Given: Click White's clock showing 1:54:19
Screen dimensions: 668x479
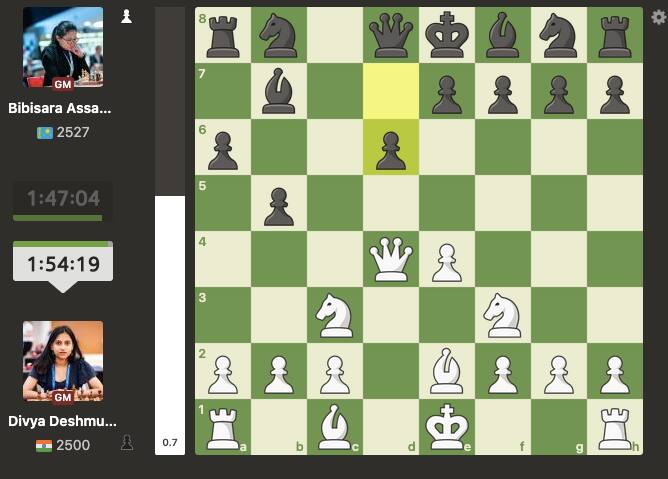Looking at the screenshot, I should 63,261.
